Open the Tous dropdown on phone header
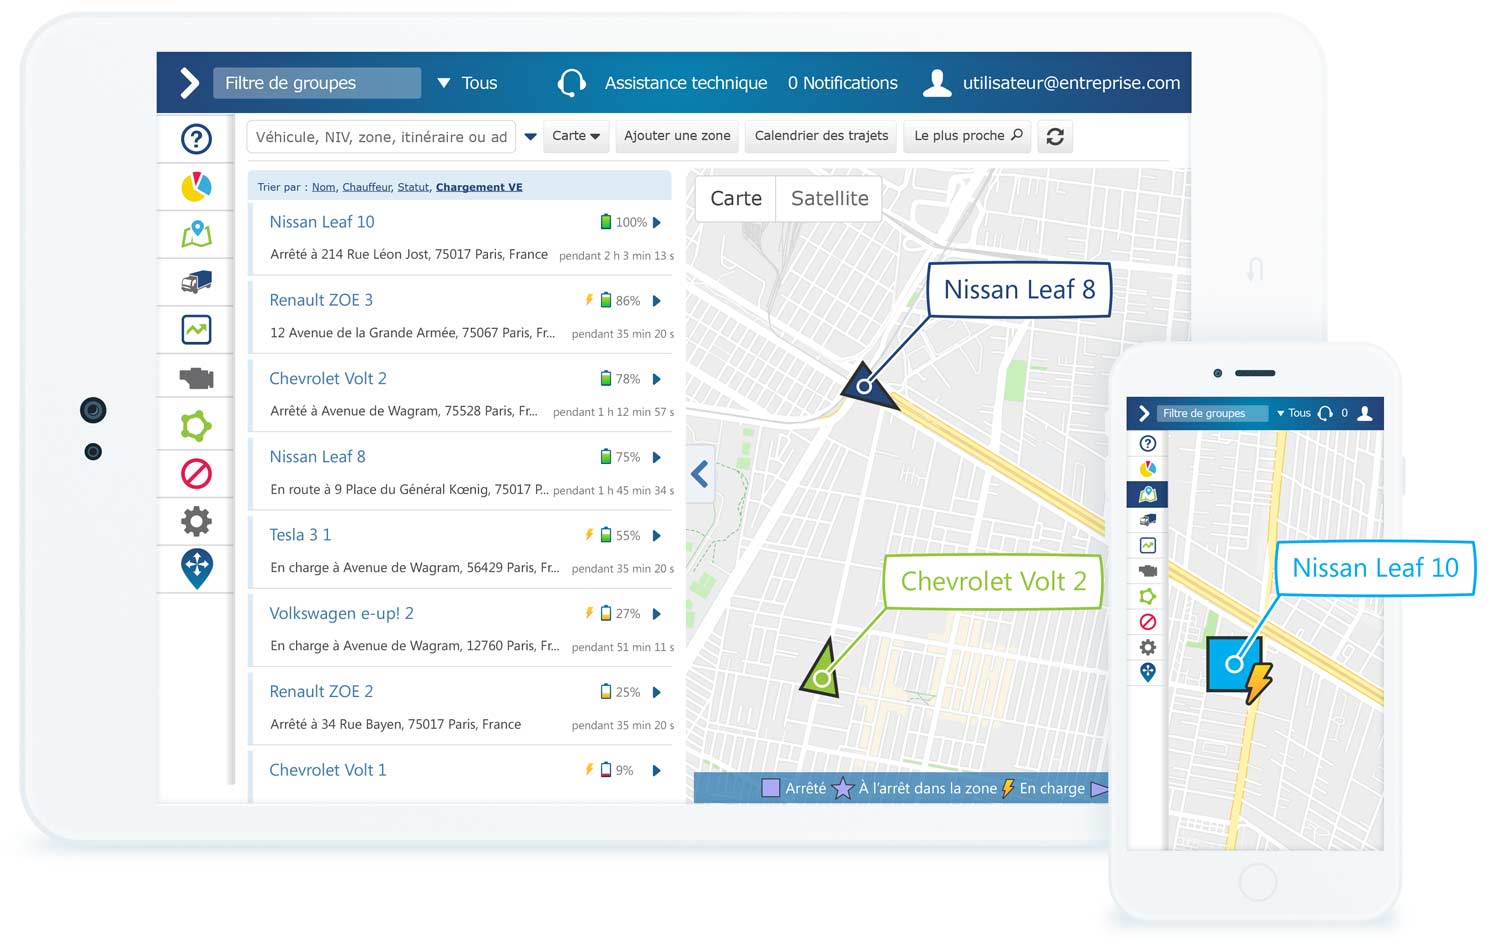The image size is (1496, 950). (1294, 413)
